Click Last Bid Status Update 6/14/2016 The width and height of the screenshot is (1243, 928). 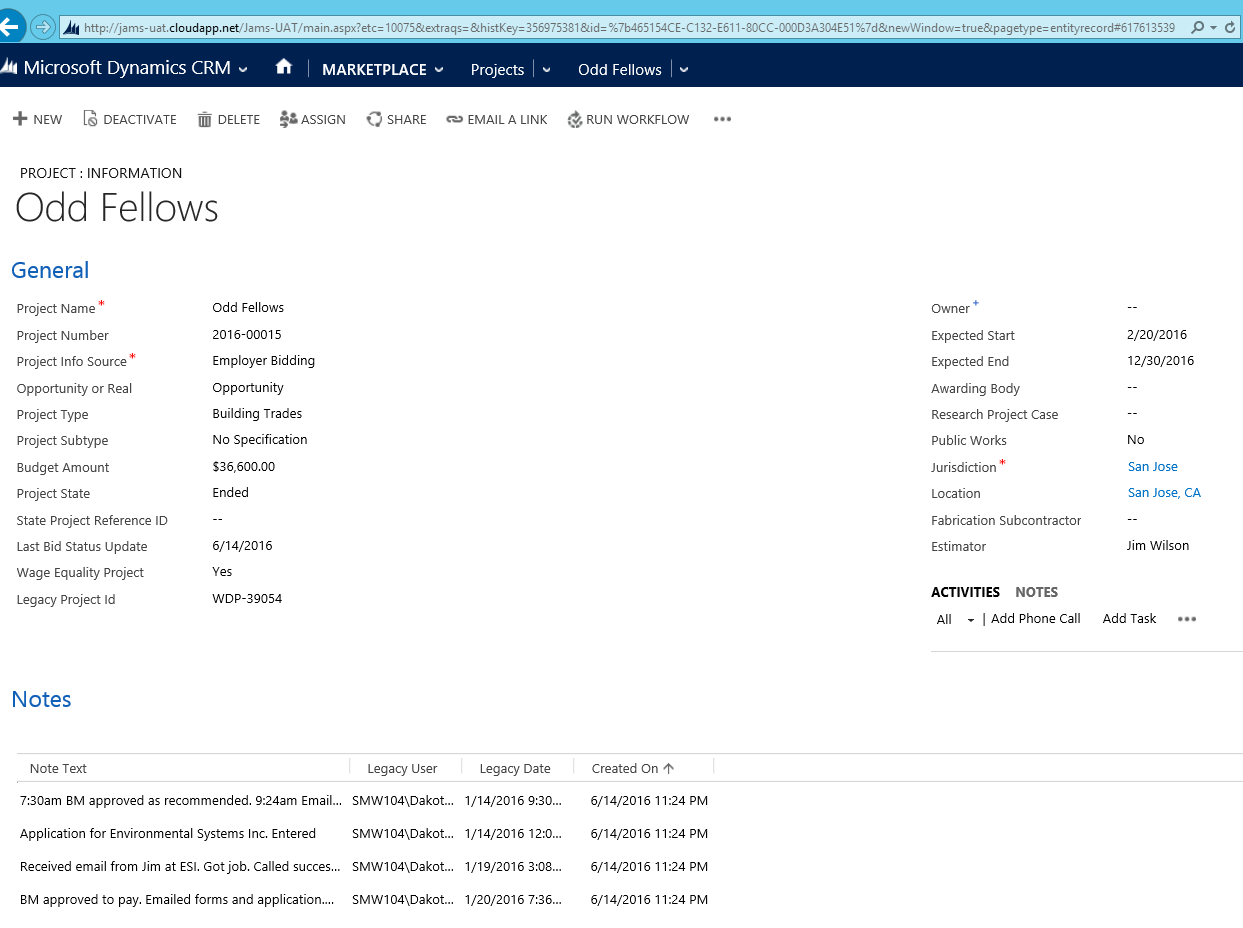pos(242,545)
